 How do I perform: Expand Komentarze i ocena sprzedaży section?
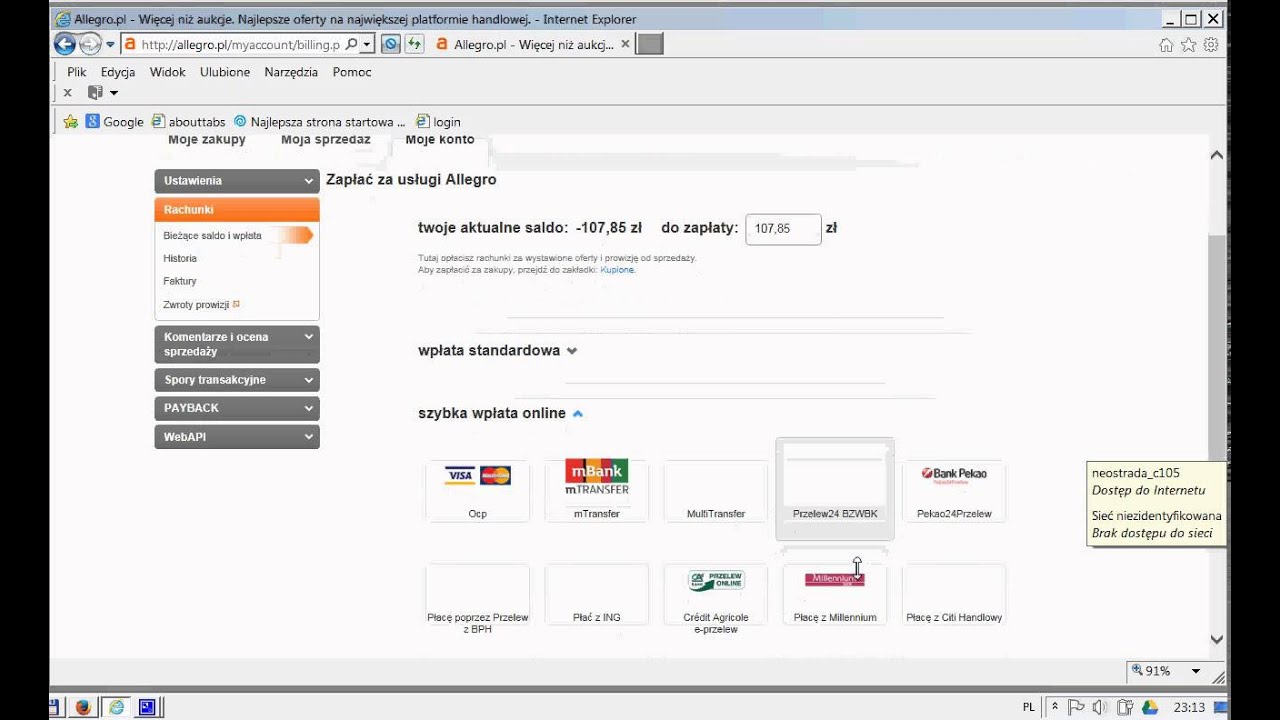pyautogui.click(x=237, y=344)
